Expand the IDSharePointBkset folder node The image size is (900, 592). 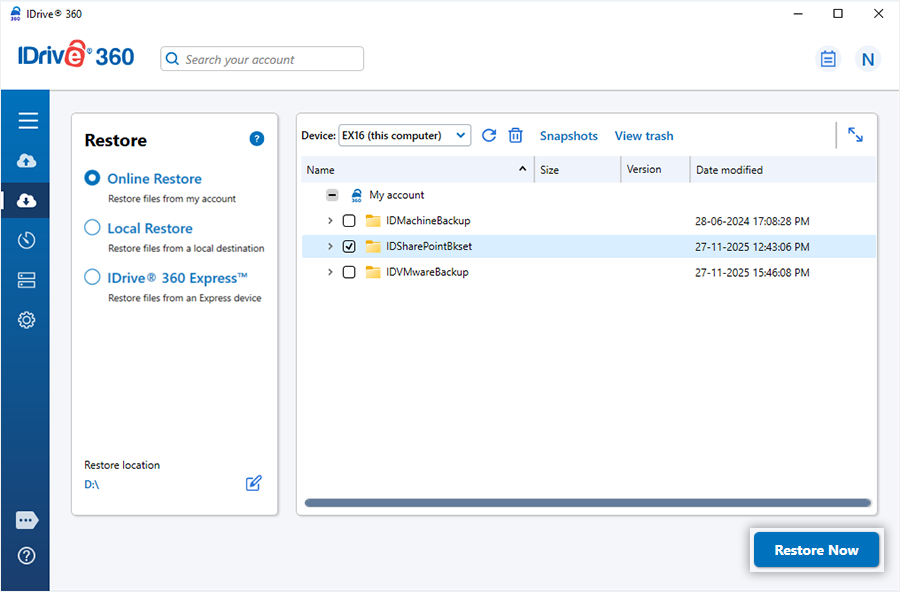330,246
